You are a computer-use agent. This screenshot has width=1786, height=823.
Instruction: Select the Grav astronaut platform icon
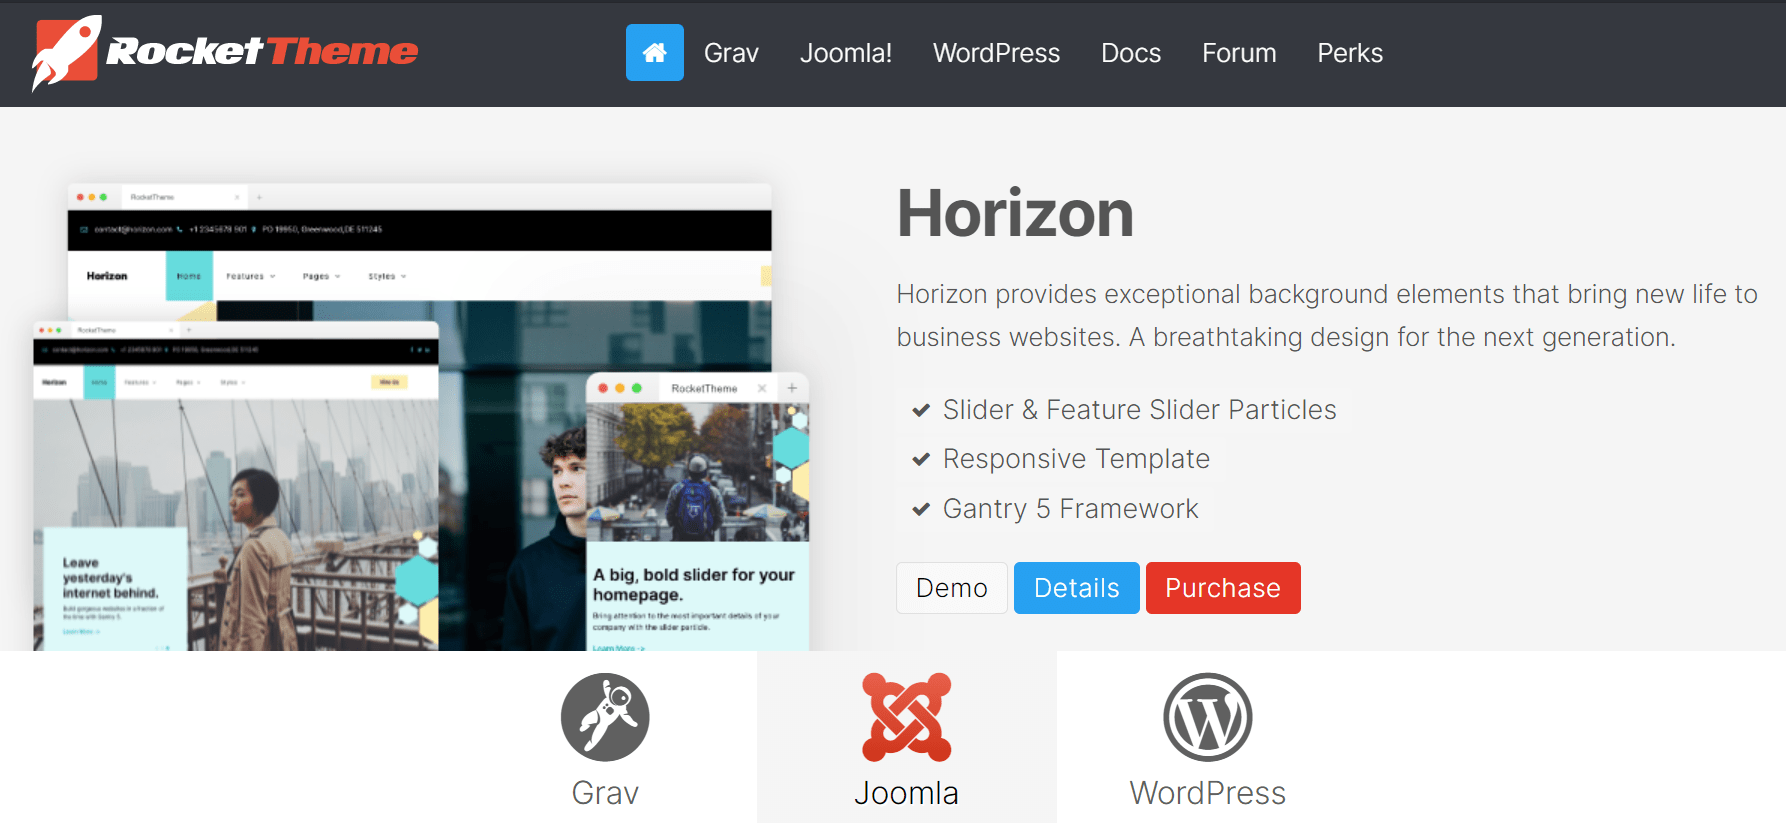point(605,717)
